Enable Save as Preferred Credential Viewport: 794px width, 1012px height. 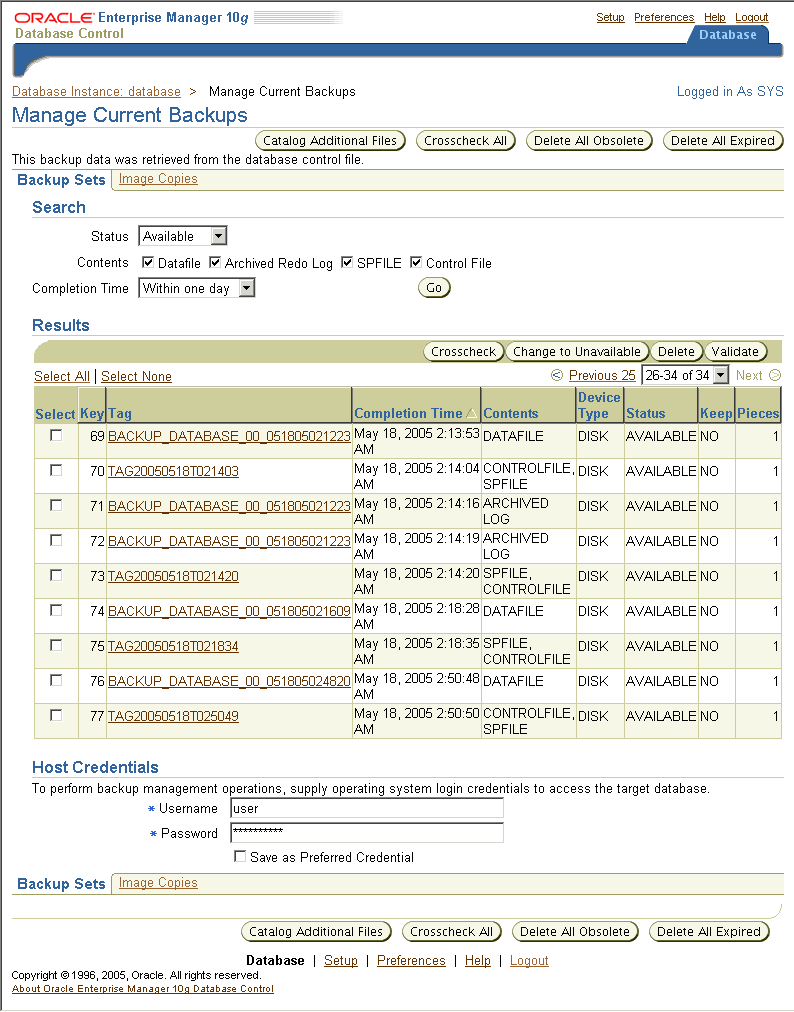pos(239,857)
